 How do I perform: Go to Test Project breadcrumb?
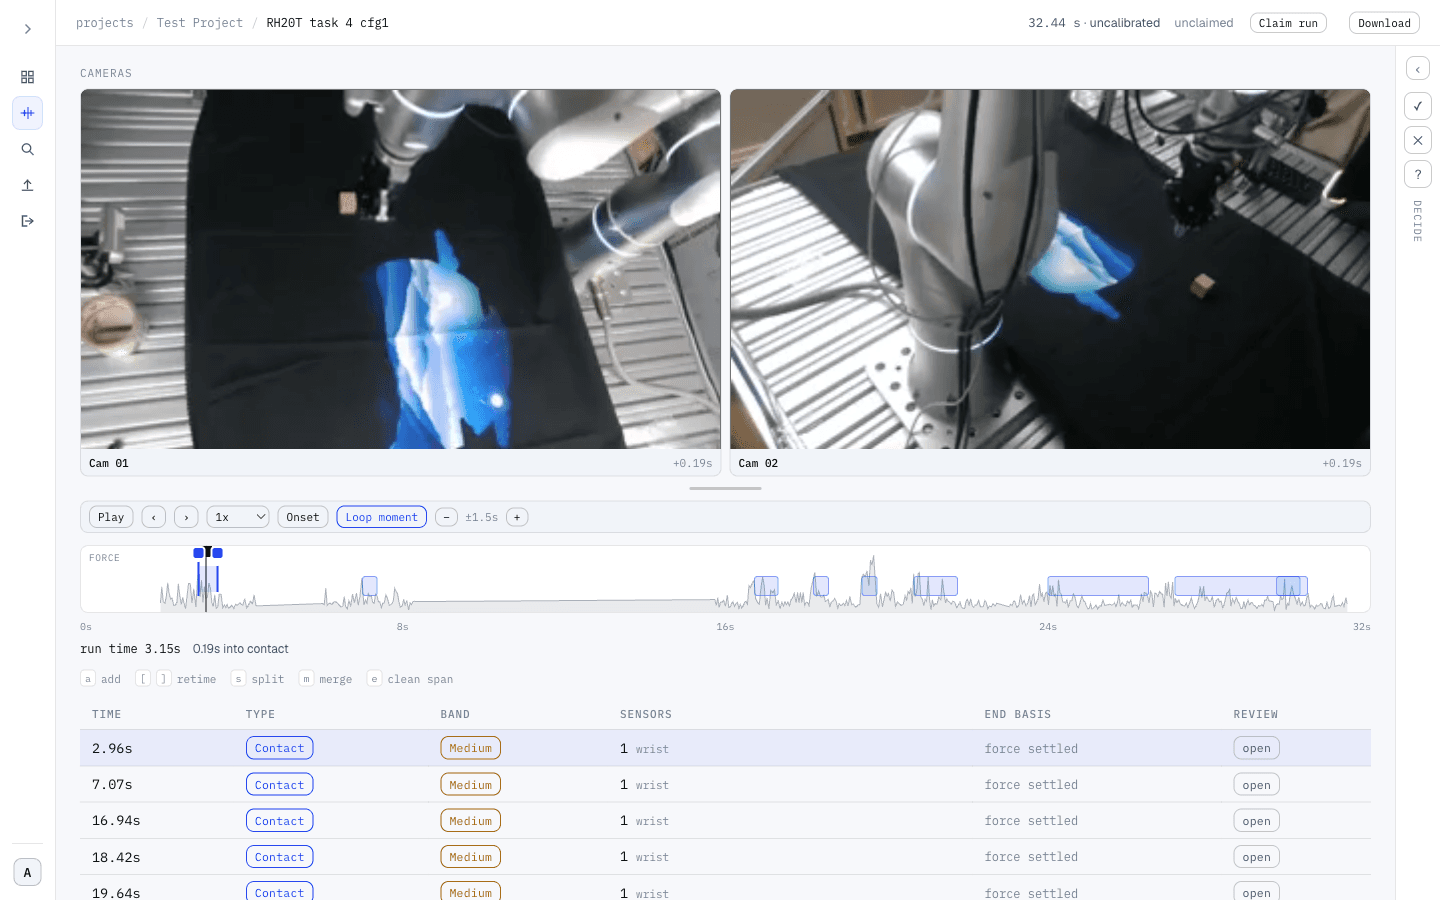[200, 23]
